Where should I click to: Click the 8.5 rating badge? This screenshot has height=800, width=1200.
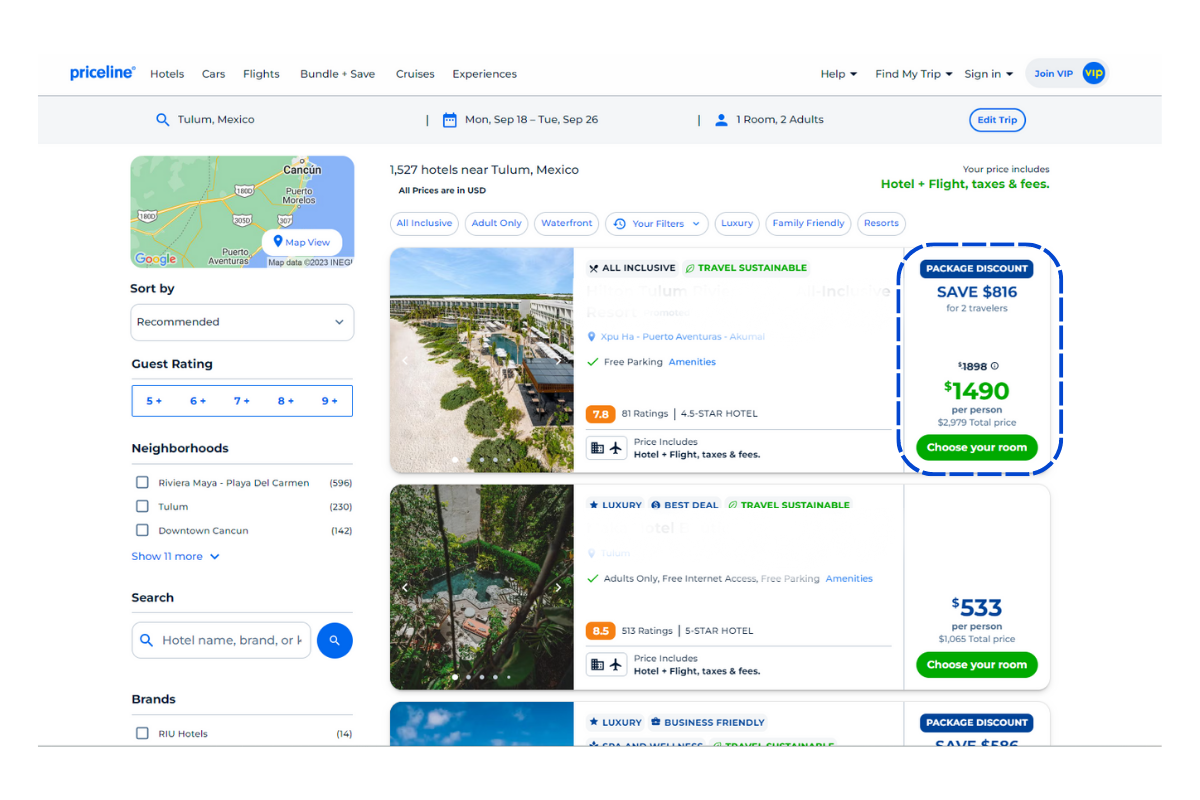click(601, 631)
